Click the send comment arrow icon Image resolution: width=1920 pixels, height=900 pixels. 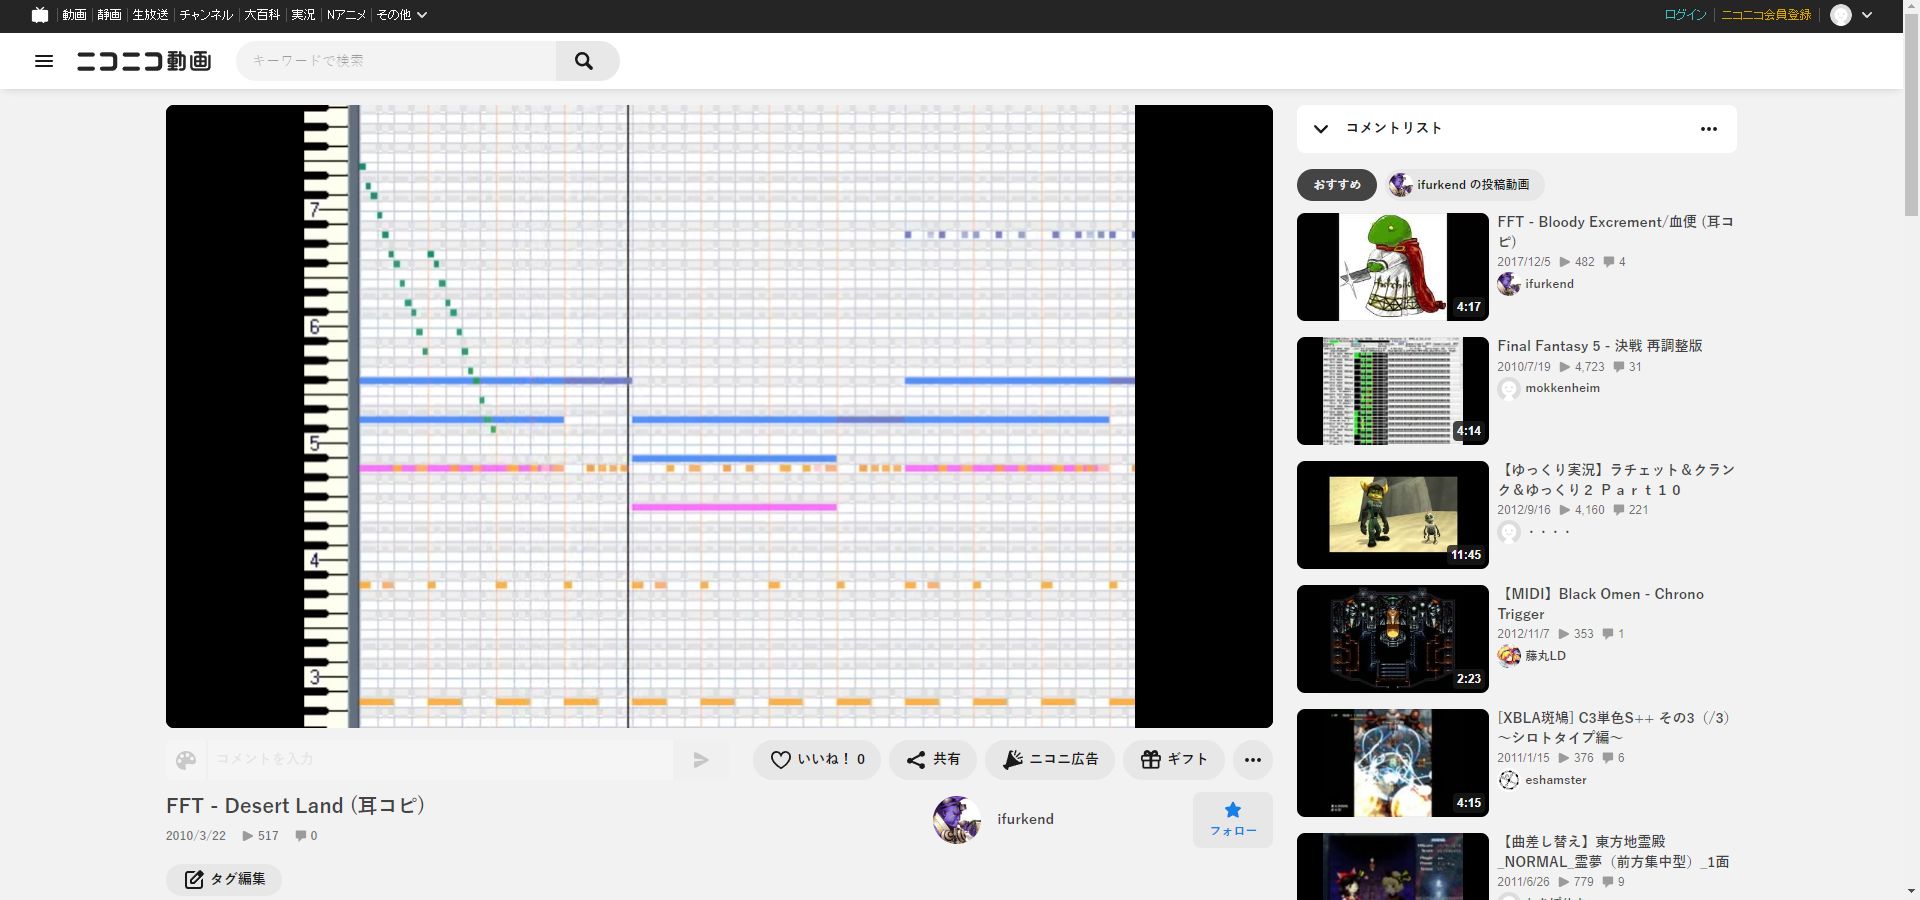point(701,760)
